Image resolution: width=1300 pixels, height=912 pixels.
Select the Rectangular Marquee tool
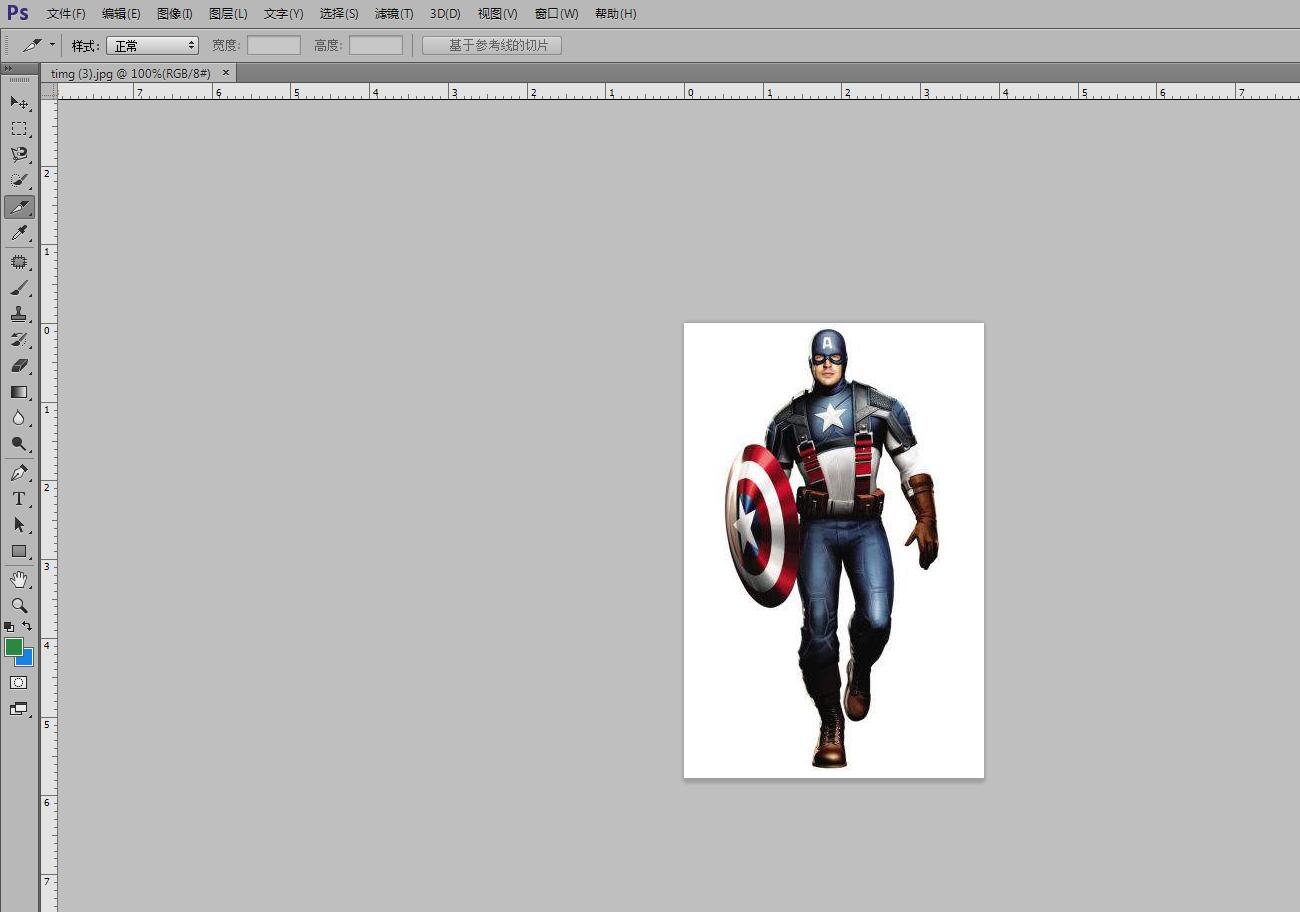tap(19, 128)
